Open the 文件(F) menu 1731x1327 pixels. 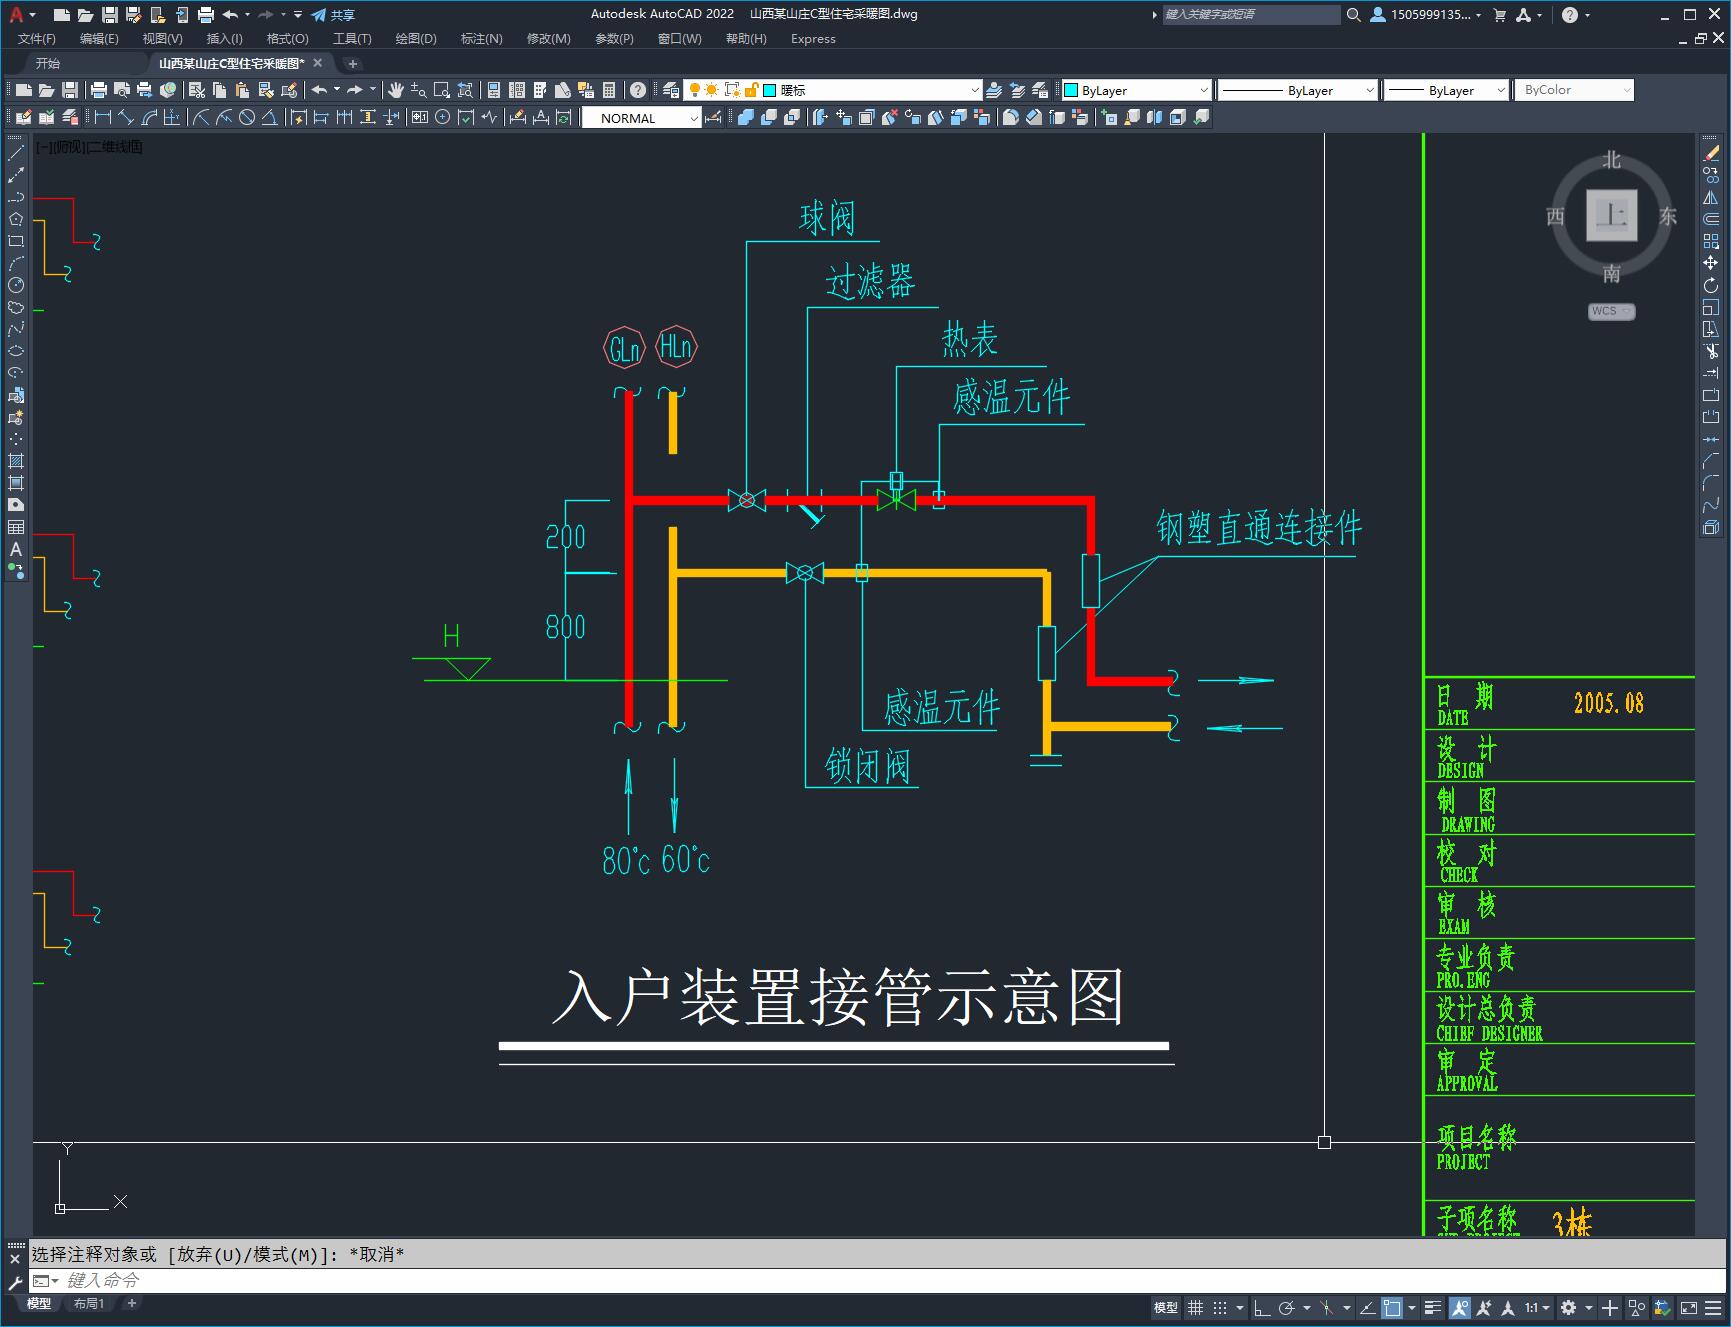click(37, 39)
